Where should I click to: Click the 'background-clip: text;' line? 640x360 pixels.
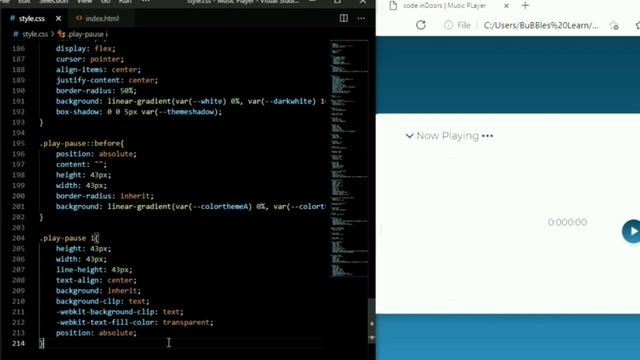point(102,301)
